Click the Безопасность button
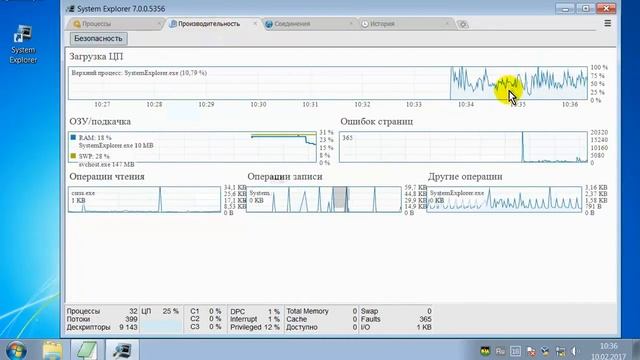Image resolution: width=640 pixels, height=360 pixels. click(x=98, y=38)
